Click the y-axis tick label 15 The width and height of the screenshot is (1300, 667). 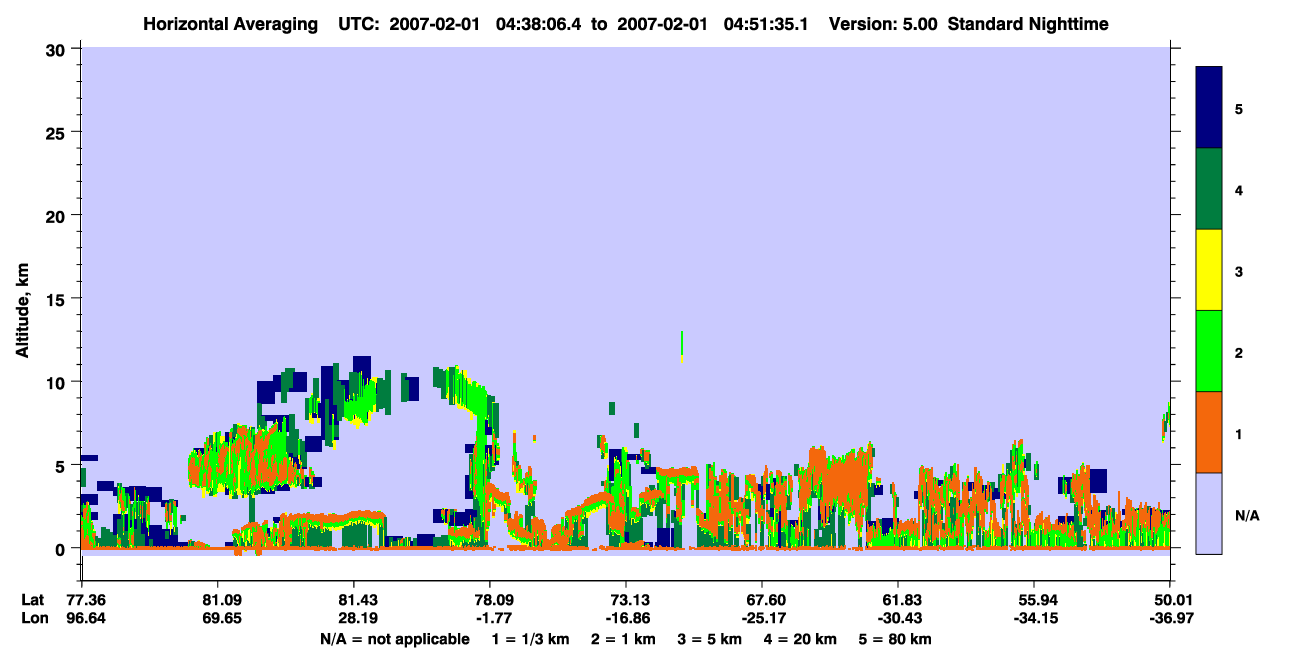tap(58, 299)
